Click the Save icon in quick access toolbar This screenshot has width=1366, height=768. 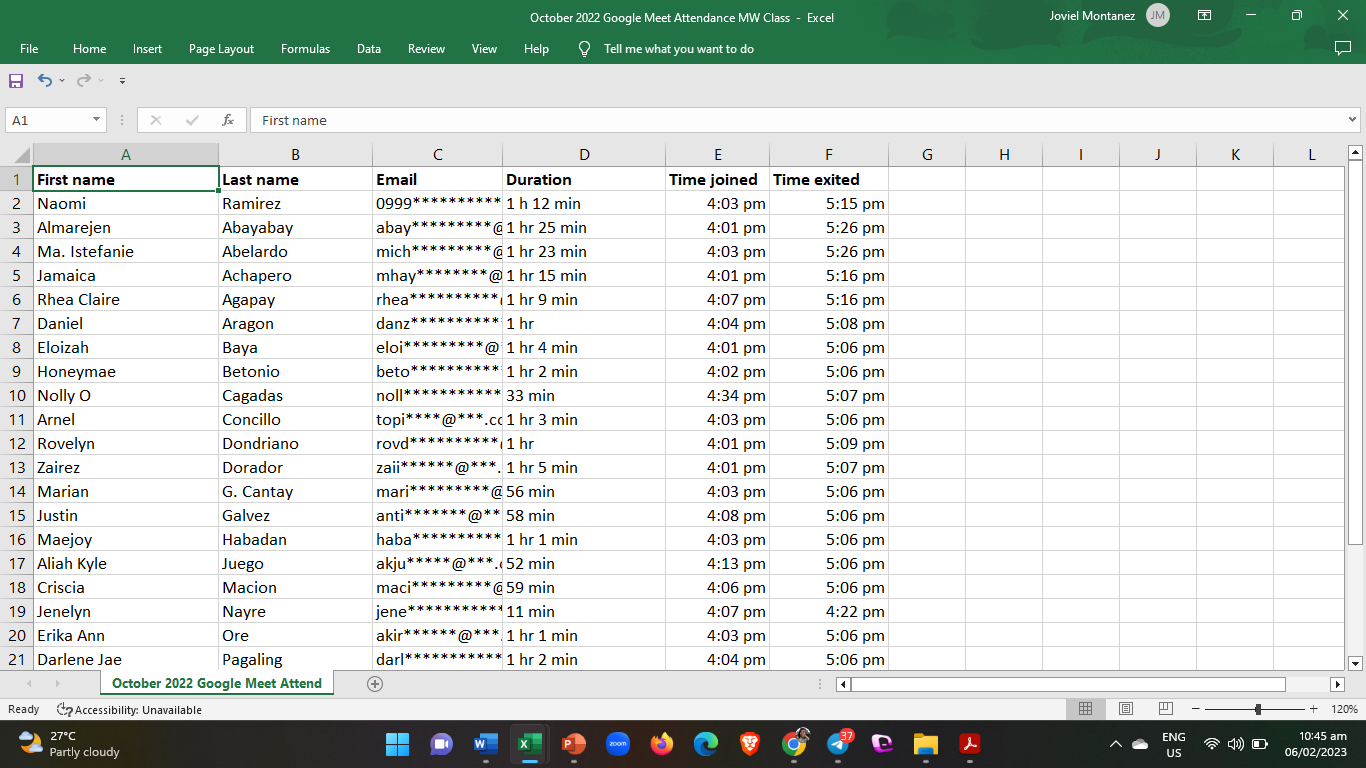click(x=16, y=81)
